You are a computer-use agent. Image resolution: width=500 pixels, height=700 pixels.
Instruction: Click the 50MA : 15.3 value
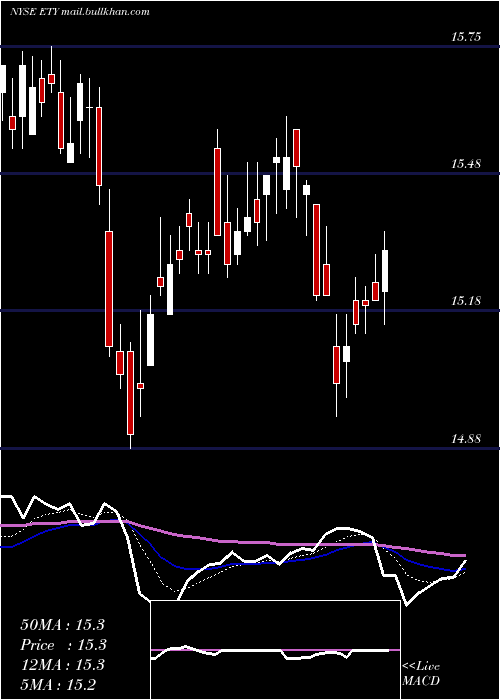pos(62,625)
